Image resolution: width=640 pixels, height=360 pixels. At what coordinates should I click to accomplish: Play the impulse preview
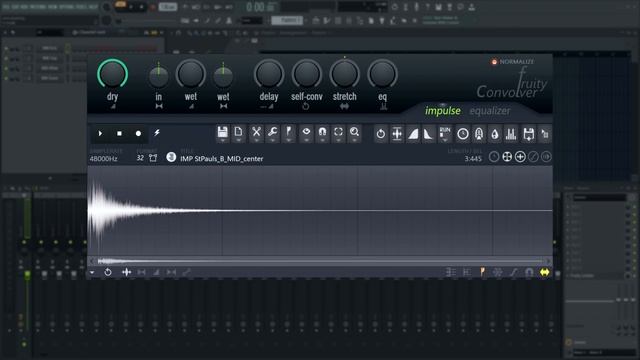[100, 133]
